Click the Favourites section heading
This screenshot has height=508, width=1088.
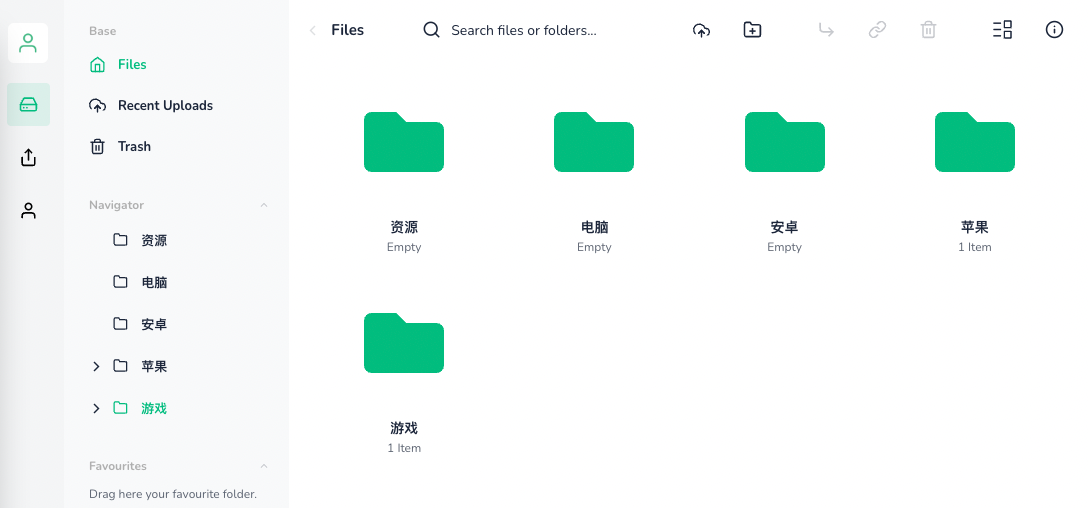118,466
